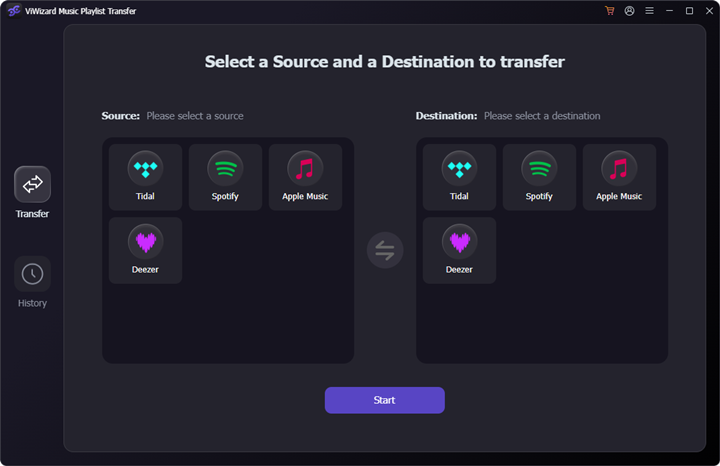
Task: Maximize the ViWizard window
Action: (x=689, y=11)
